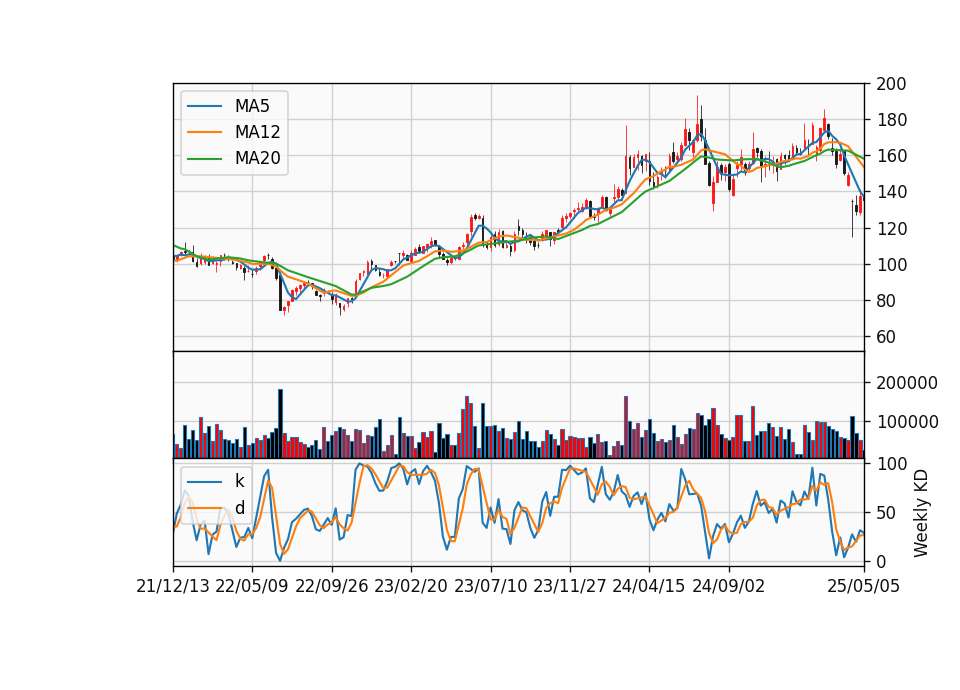Click the 21/12/13 date tick label

click(173, 586)
